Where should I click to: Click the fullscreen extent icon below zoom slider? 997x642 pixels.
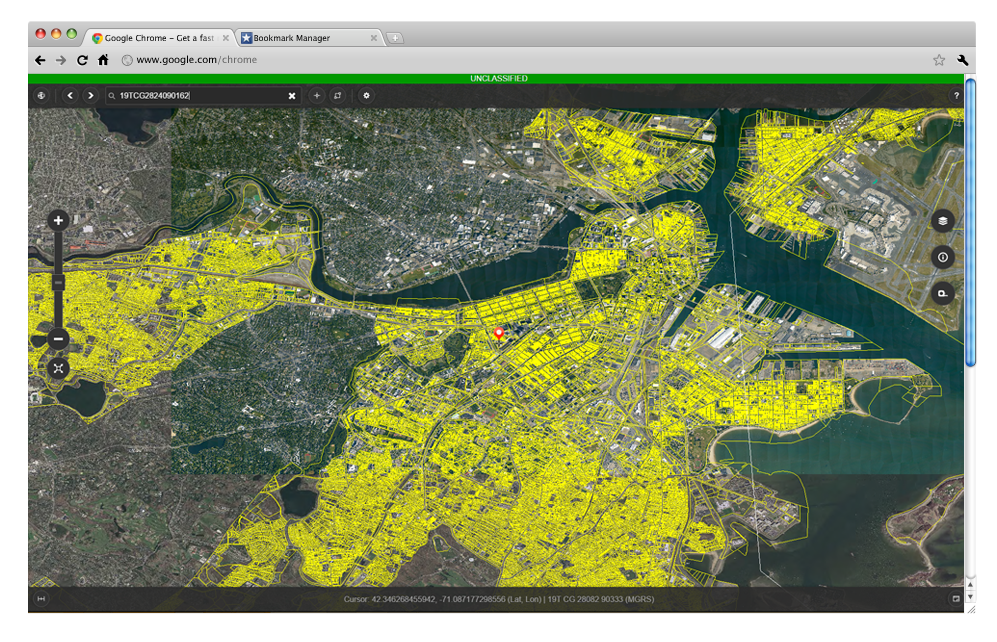[x=58, y=369]
